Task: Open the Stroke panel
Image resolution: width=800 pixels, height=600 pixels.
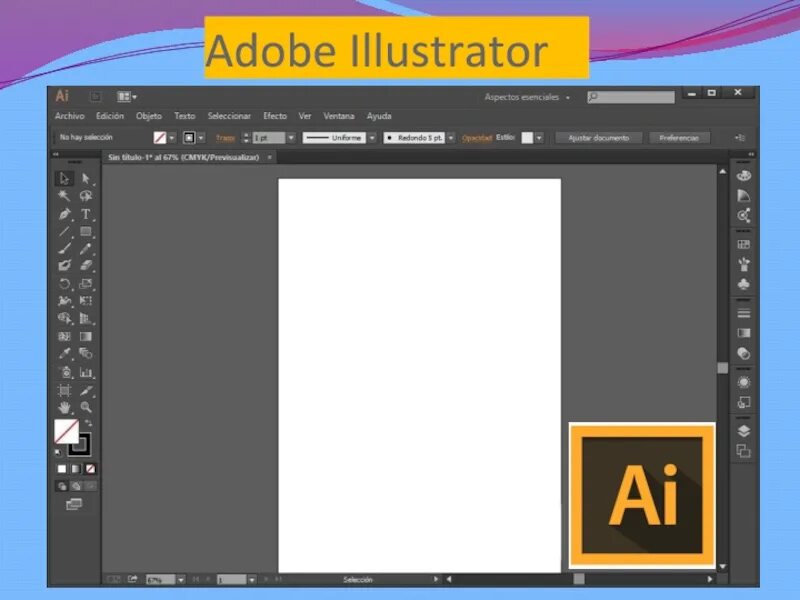Action: click(x=744, y=313)
